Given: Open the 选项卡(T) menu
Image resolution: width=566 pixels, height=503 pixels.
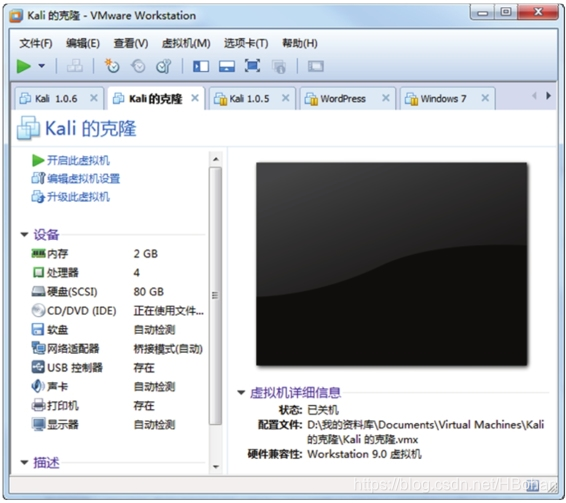Looking at the screenshot, I should pos(246,43).
